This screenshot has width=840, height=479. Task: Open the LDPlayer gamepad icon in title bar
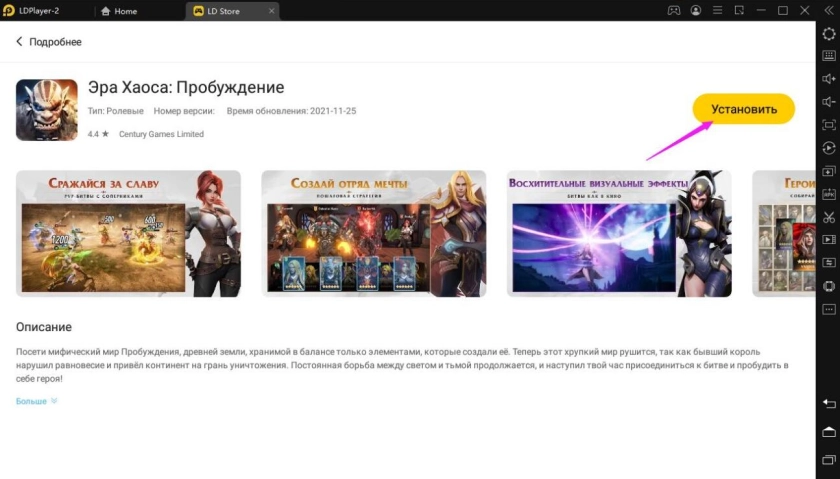tap(673, 10)
